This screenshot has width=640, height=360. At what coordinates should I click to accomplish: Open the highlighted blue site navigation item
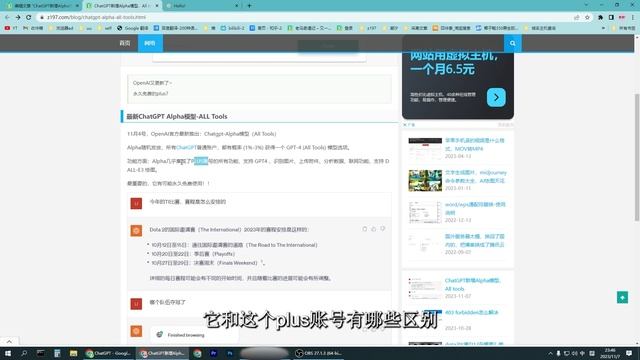coord(150,43)
